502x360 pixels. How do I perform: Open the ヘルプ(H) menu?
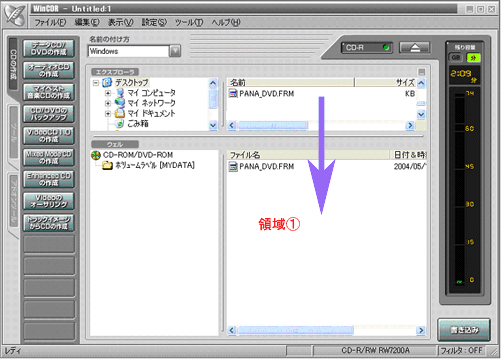226,23
